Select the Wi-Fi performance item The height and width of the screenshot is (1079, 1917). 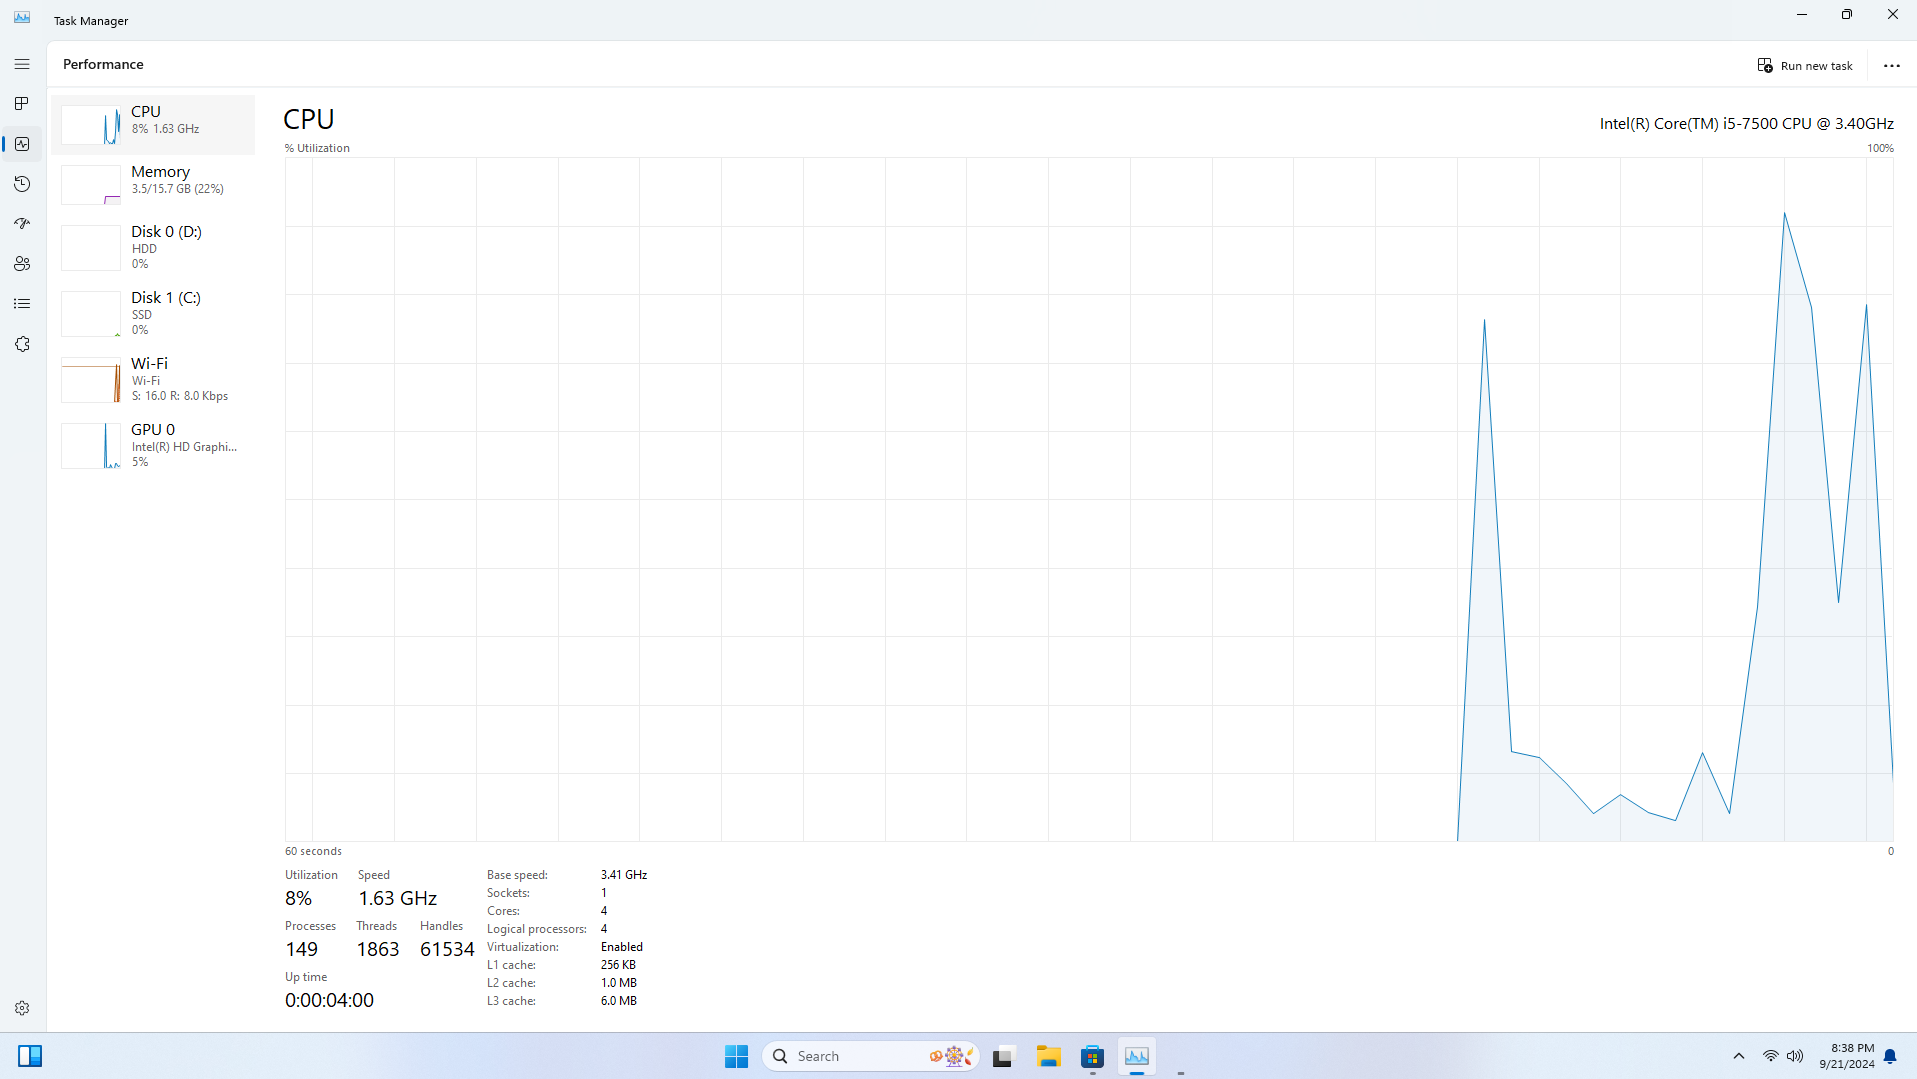(154, 379)
